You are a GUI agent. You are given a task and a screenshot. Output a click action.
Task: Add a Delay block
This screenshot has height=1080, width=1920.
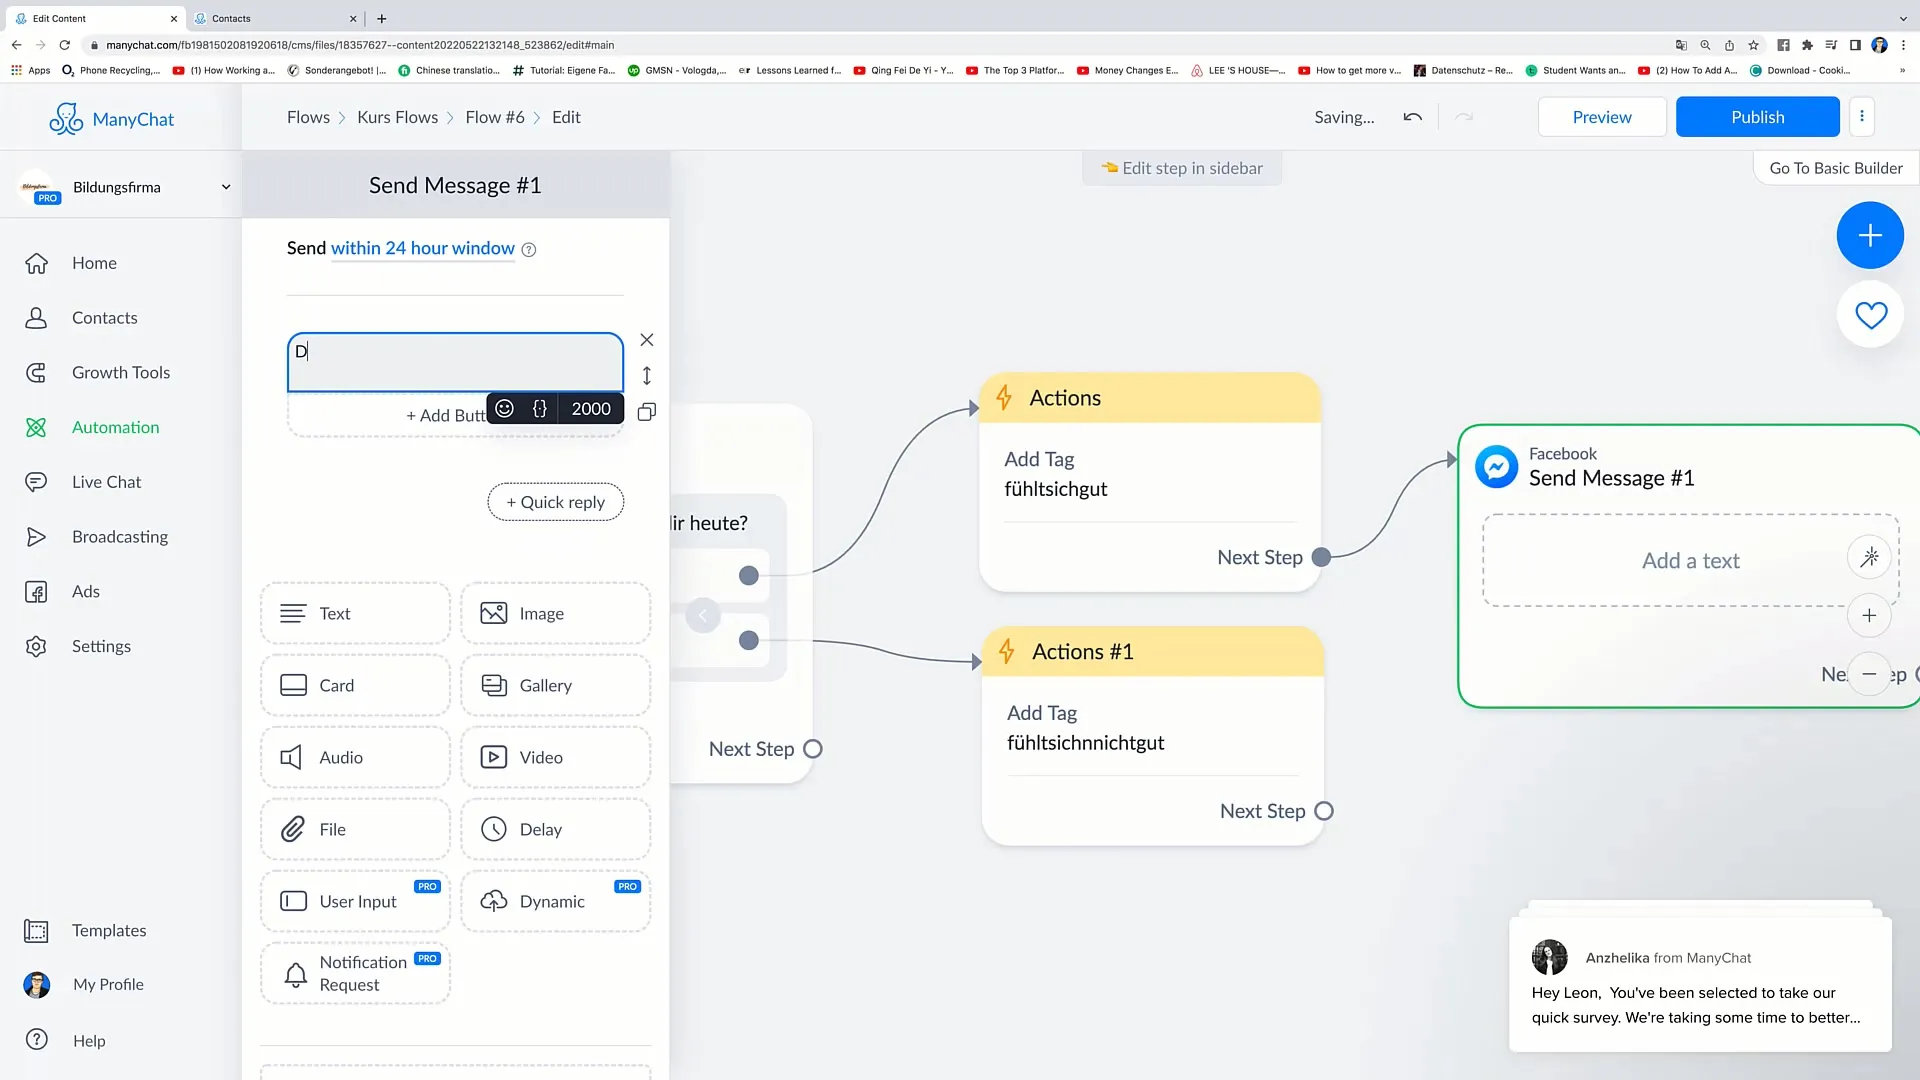click(x=555, y=830)
